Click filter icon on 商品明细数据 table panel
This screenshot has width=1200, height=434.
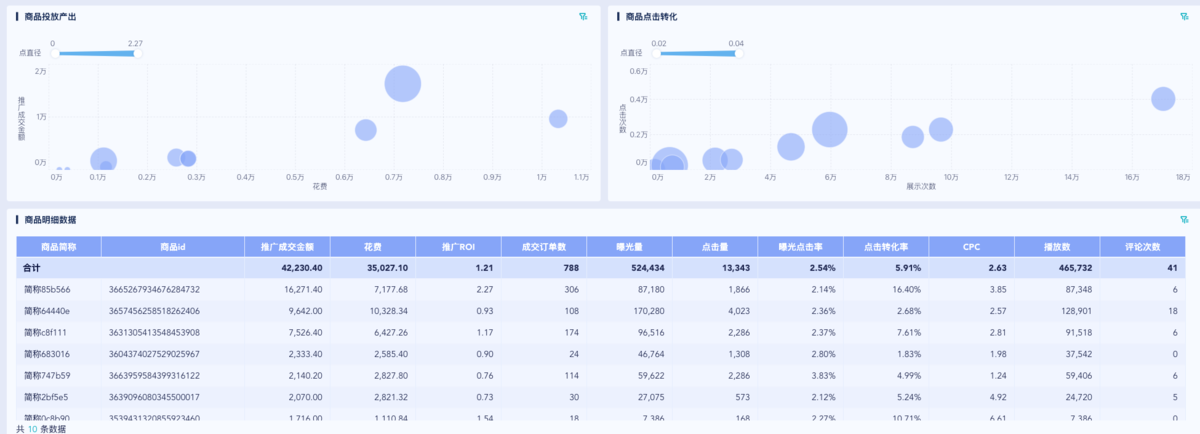1184,219
